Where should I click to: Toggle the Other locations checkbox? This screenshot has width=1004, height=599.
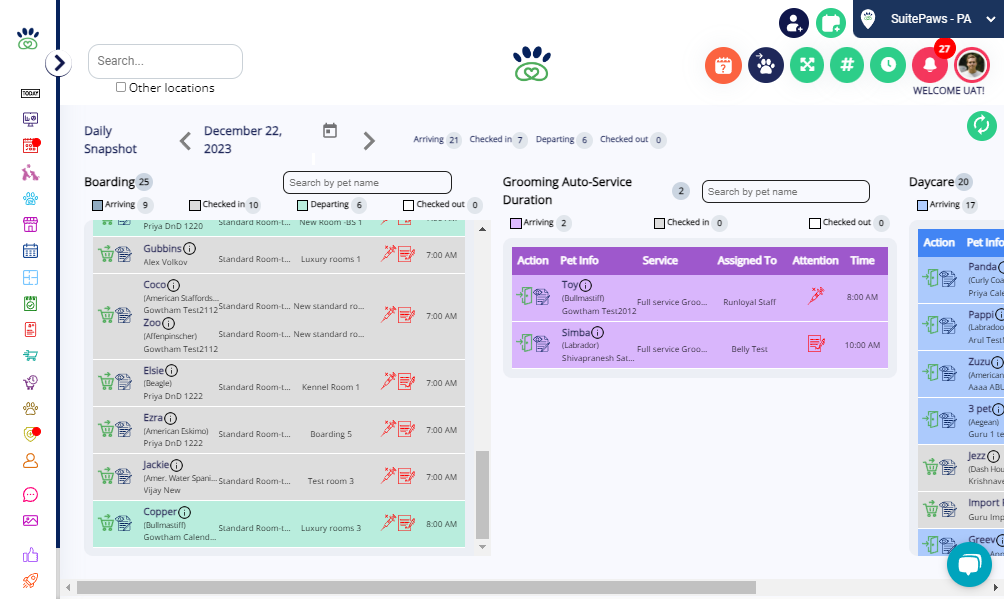click(120, 87)
